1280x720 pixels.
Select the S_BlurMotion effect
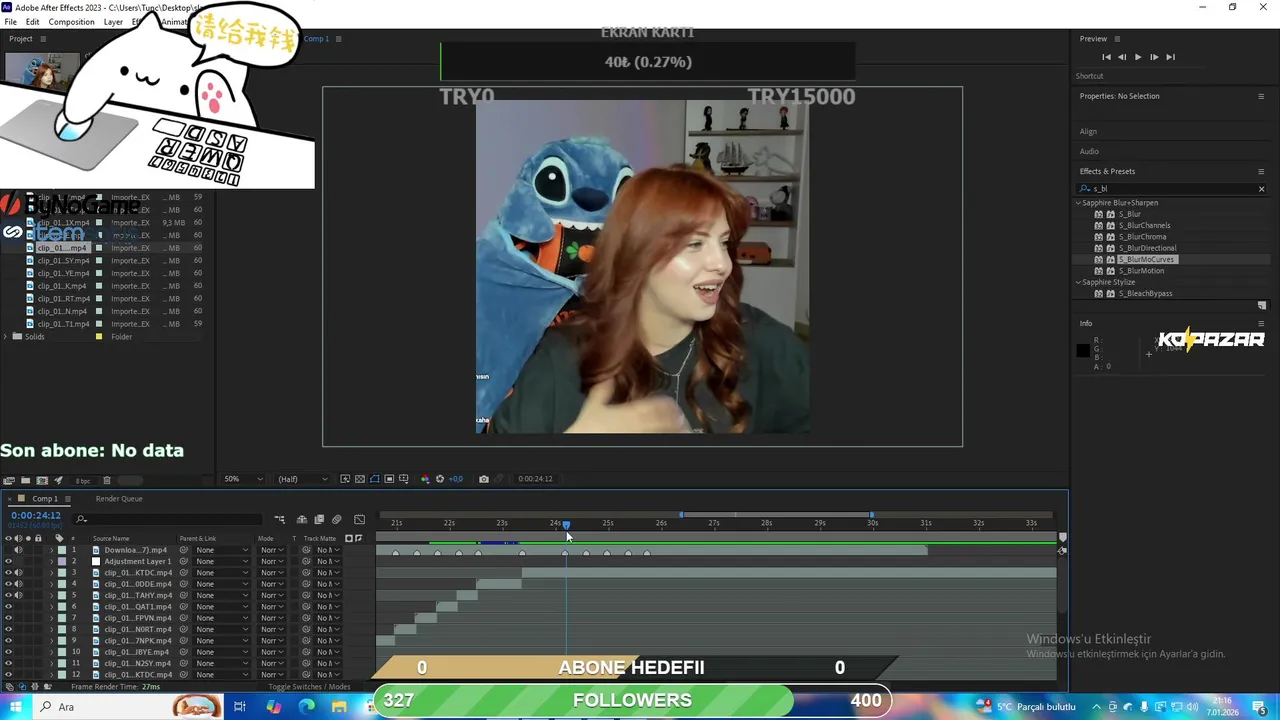(x=1141, y=271)
